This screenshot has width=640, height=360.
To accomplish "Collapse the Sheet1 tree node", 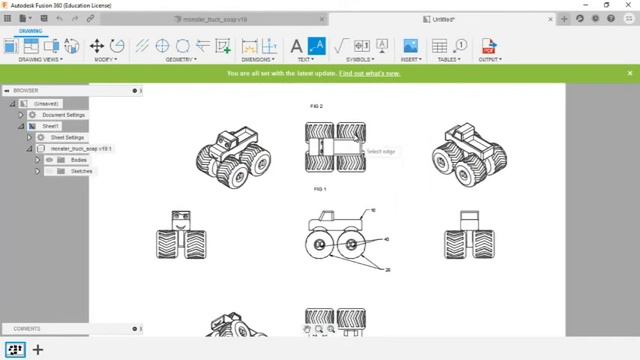I will pyautogui.click(x=21, y=126).
